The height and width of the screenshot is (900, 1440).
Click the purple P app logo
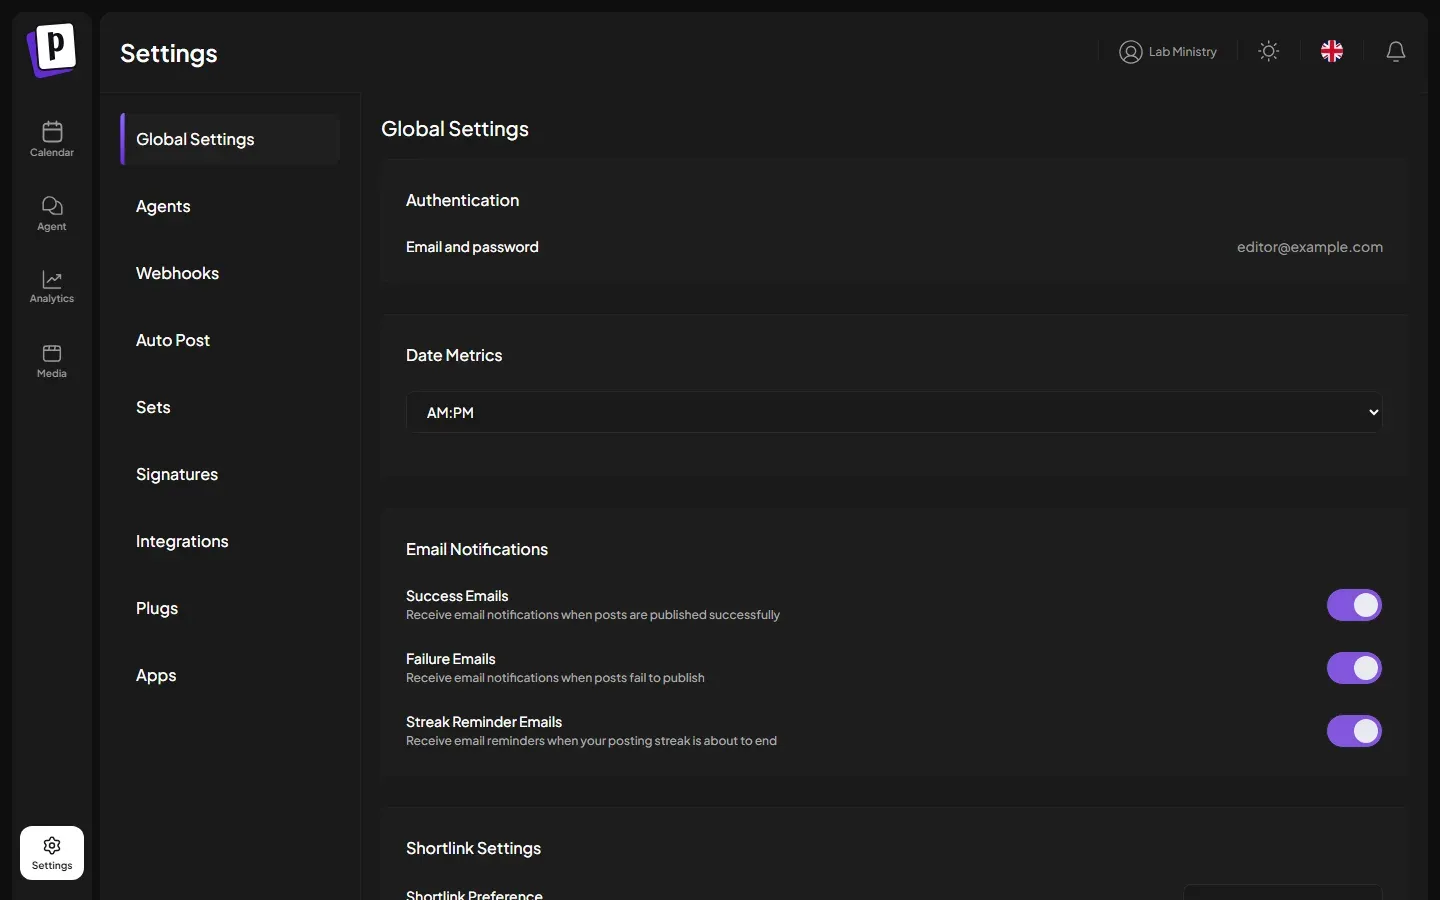click(52, 50)
